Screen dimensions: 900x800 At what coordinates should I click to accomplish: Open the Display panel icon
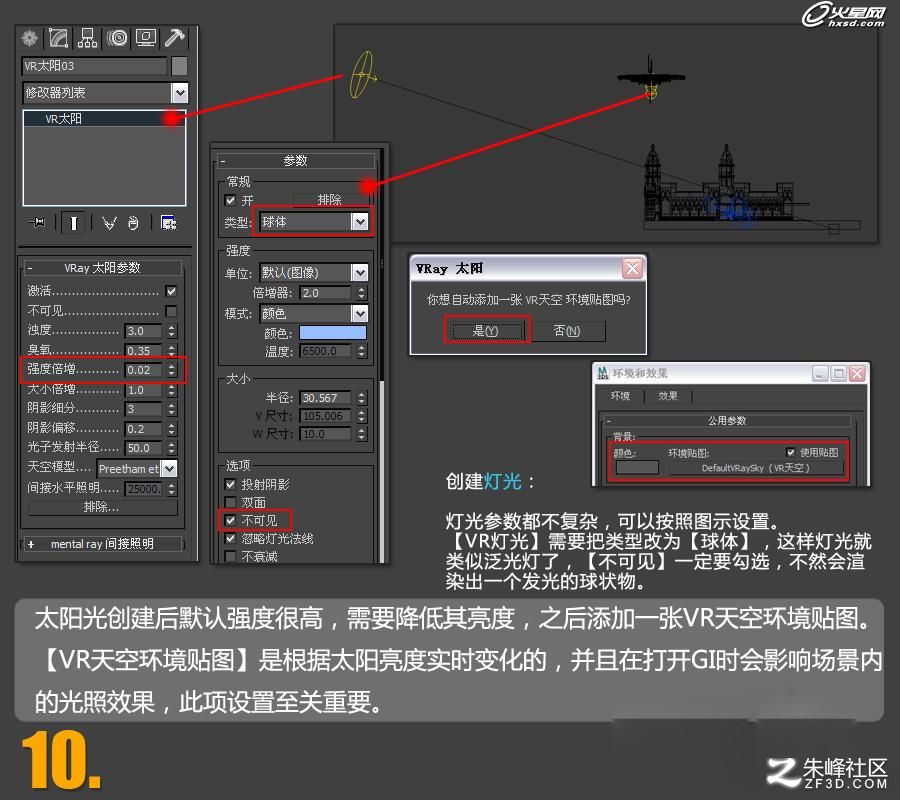click(146, 38)
